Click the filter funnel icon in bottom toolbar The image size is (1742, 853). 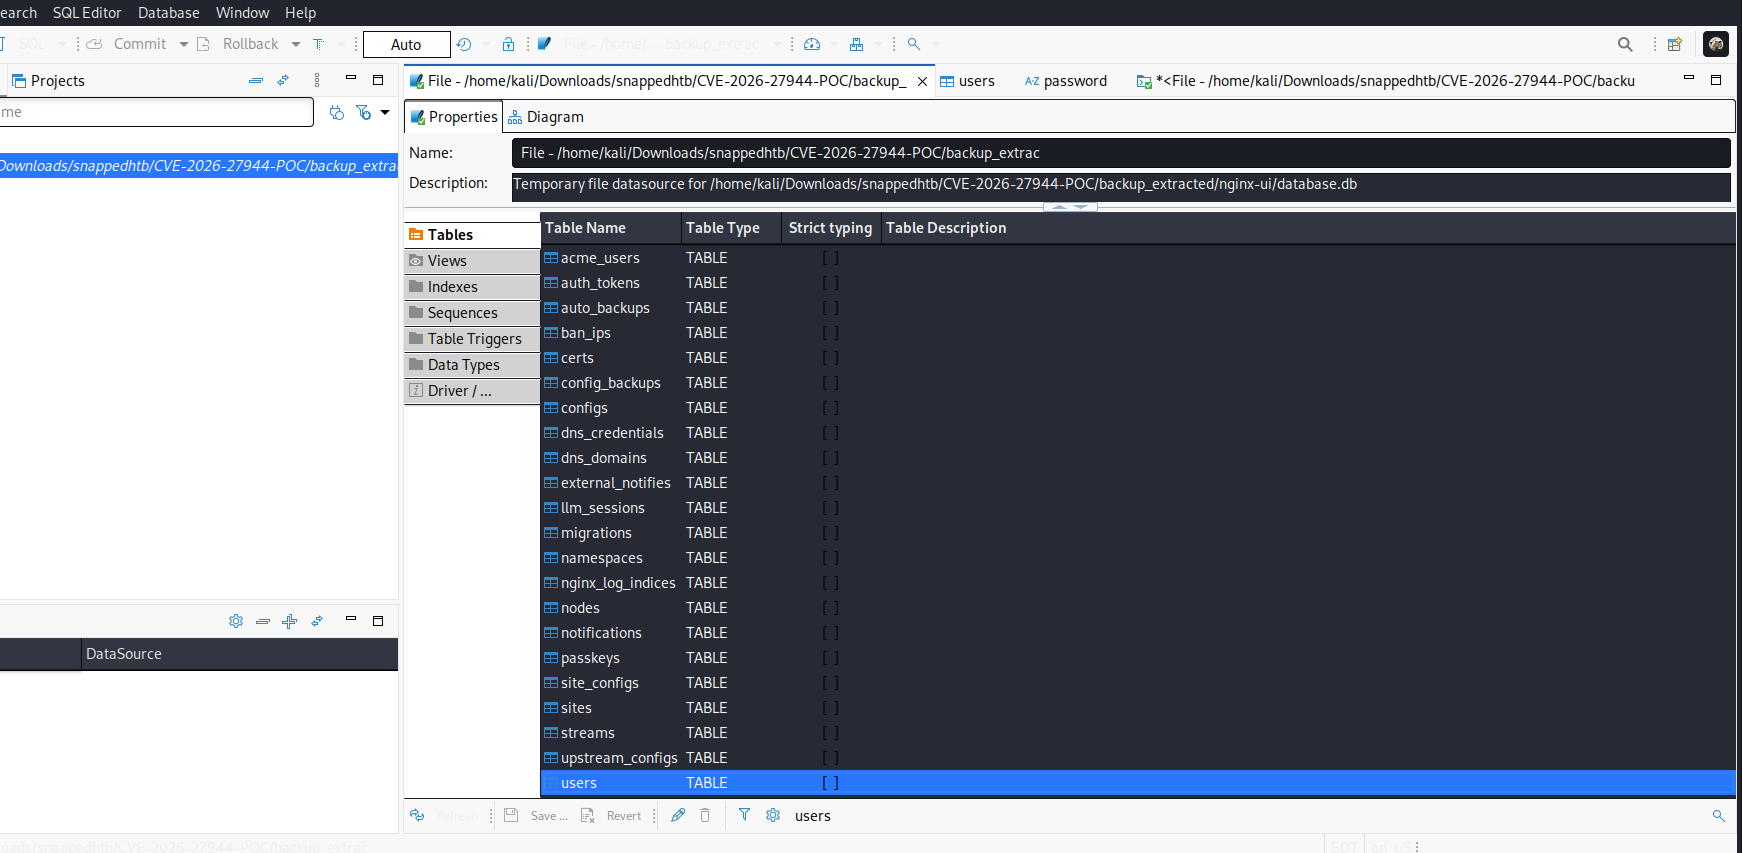tap(744, 815)
